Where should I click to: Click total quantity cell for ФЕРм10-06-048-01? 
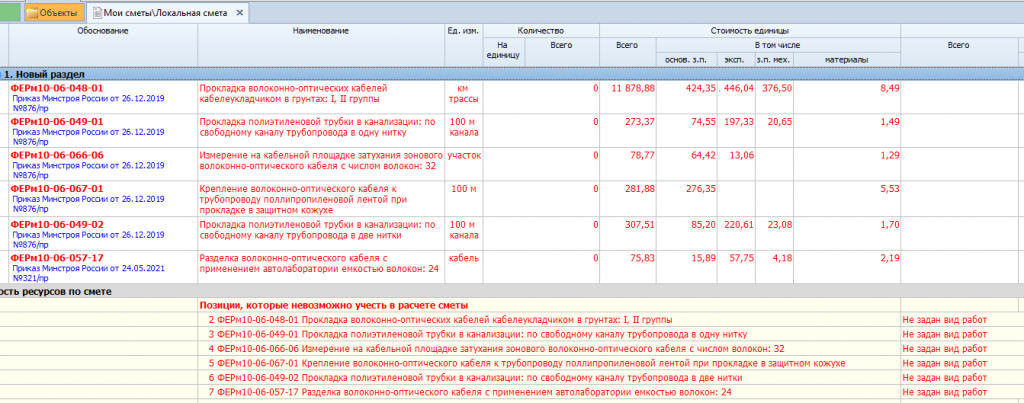click(562, 97)
